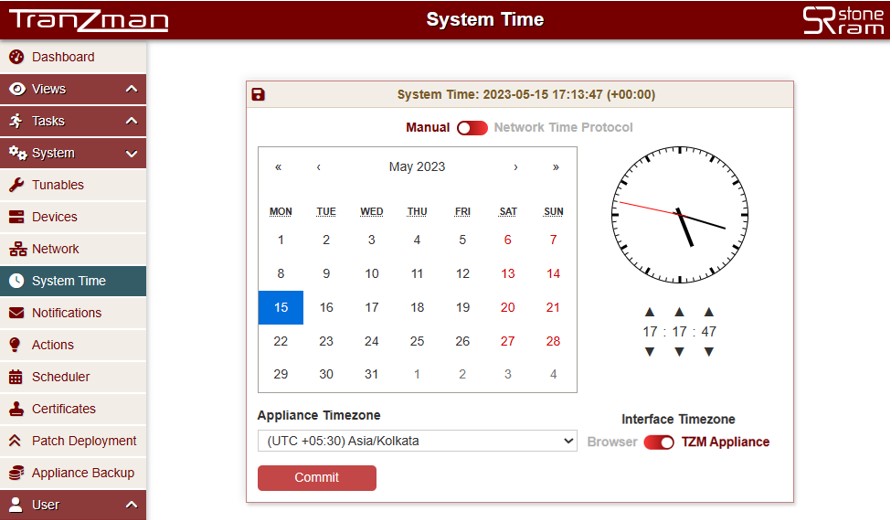The height and width of the screenshot is (520, 892).
Task: Toggle Browser / TZM Appliance timezone switch
Action: pos(659,442)
